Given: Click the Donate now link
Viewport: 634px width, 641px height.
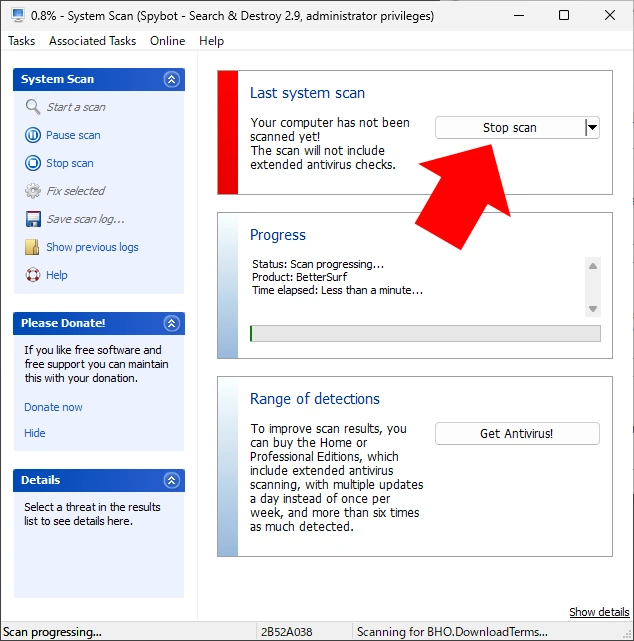Looking at the screenshot, I should tap(53, 407).
